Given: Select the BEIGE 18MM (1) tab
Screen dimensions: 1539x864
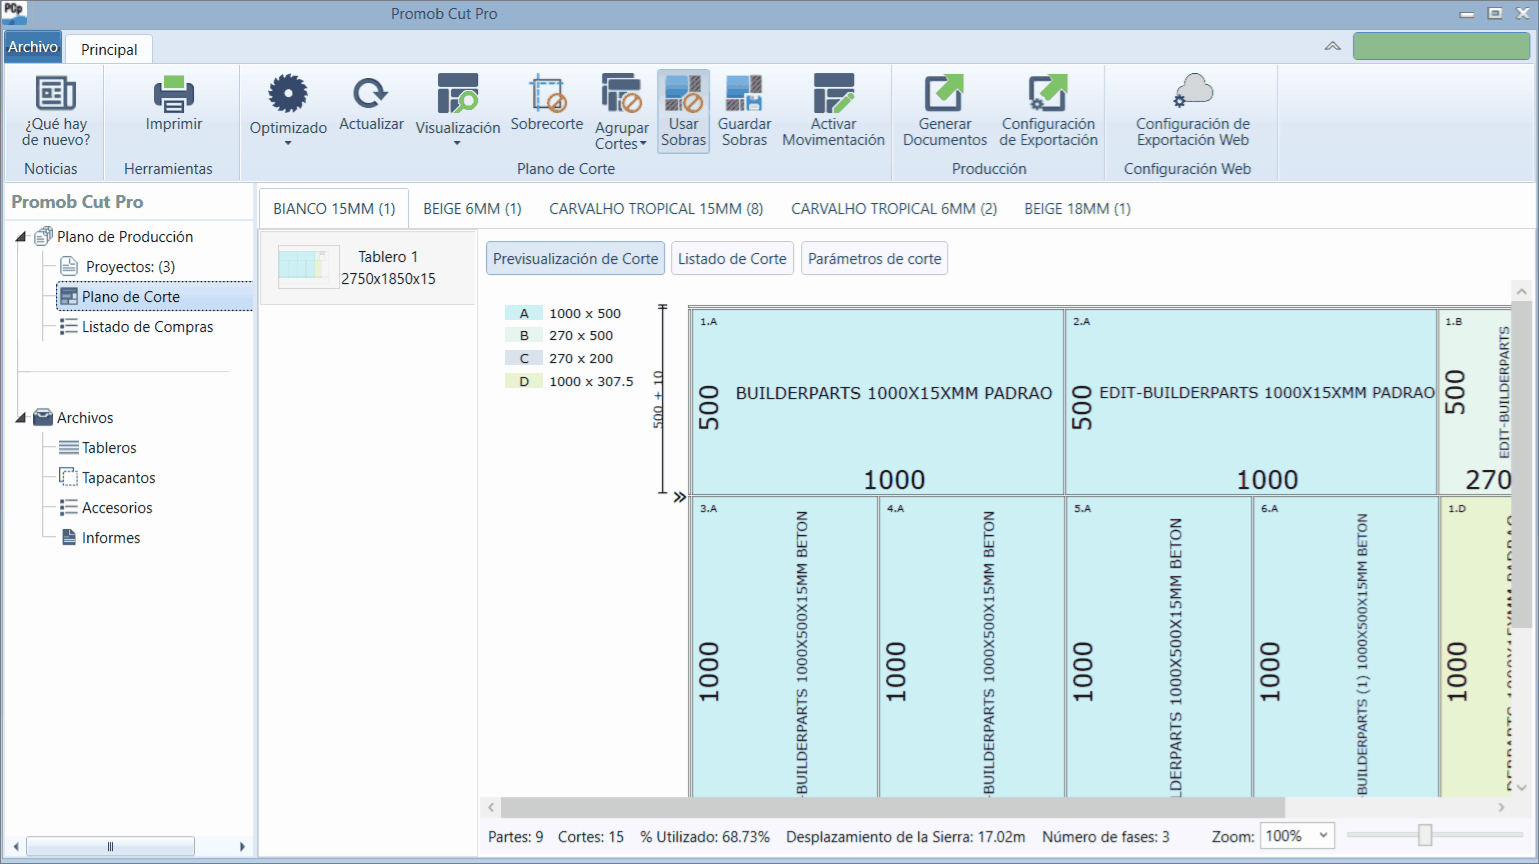Looking at the screenshot, I should tap(1077, 208).
